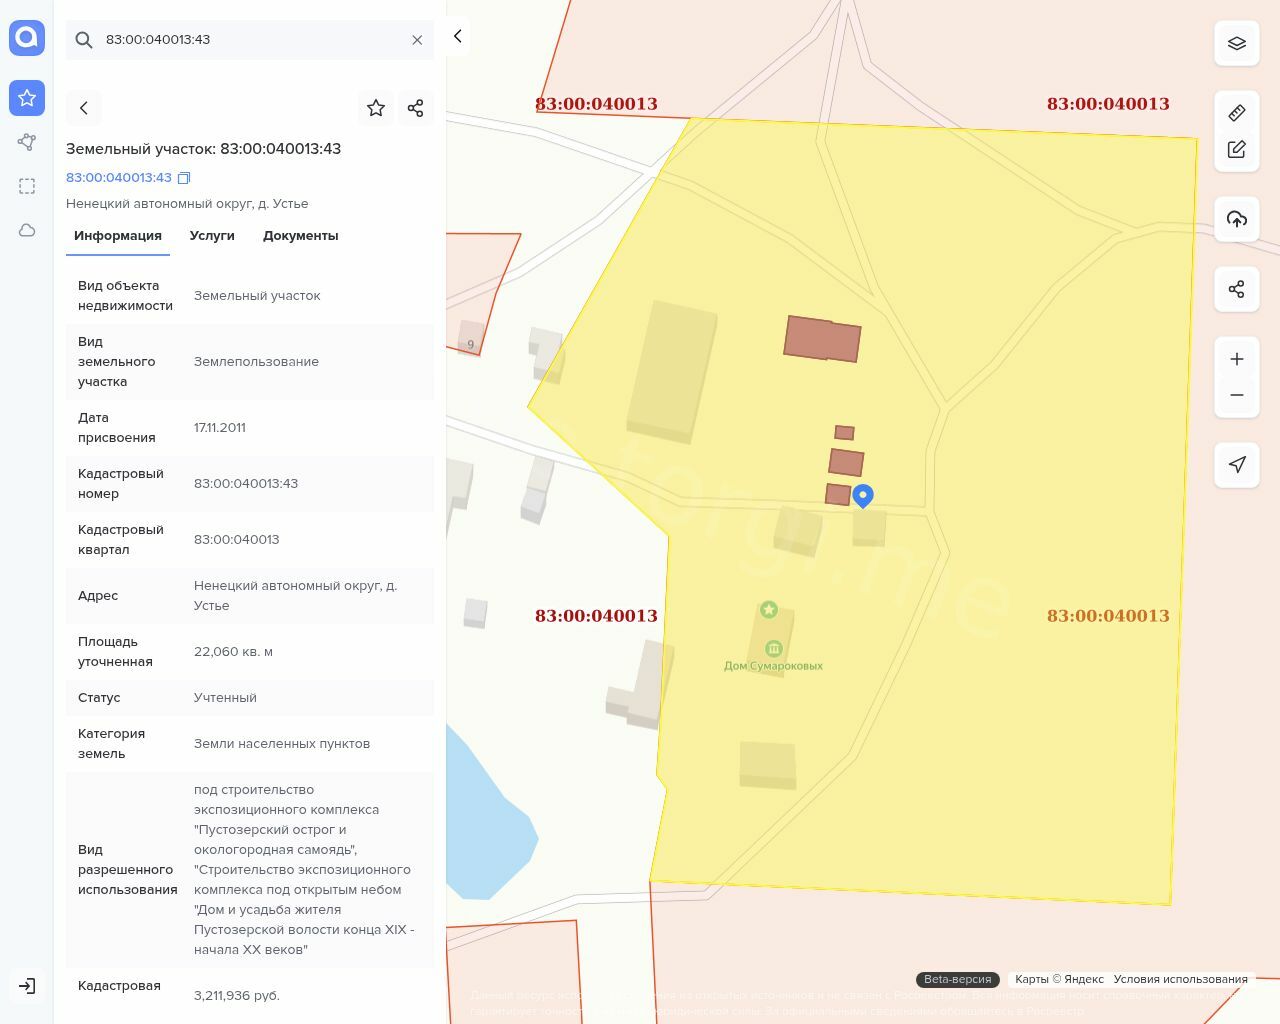Click the blue location marker on map
This screenshot has width=1280, height=1024.
point(863,494)
